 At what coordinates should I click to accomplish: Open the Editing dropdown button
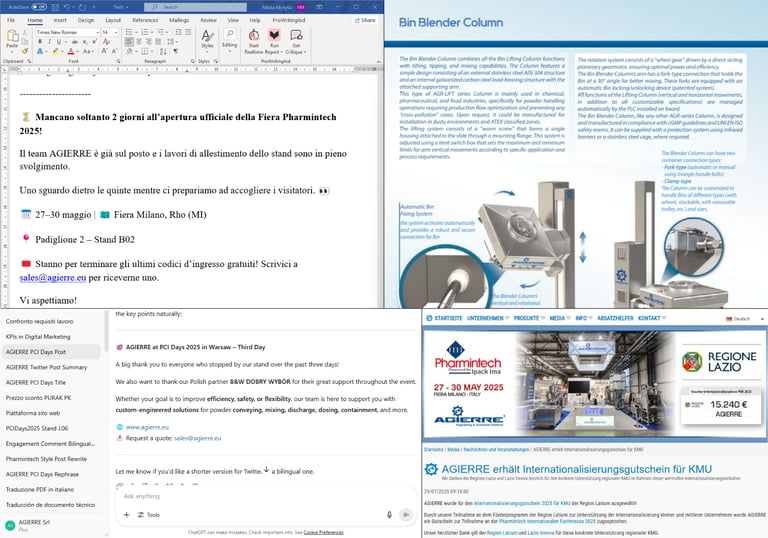click(229, 40)
